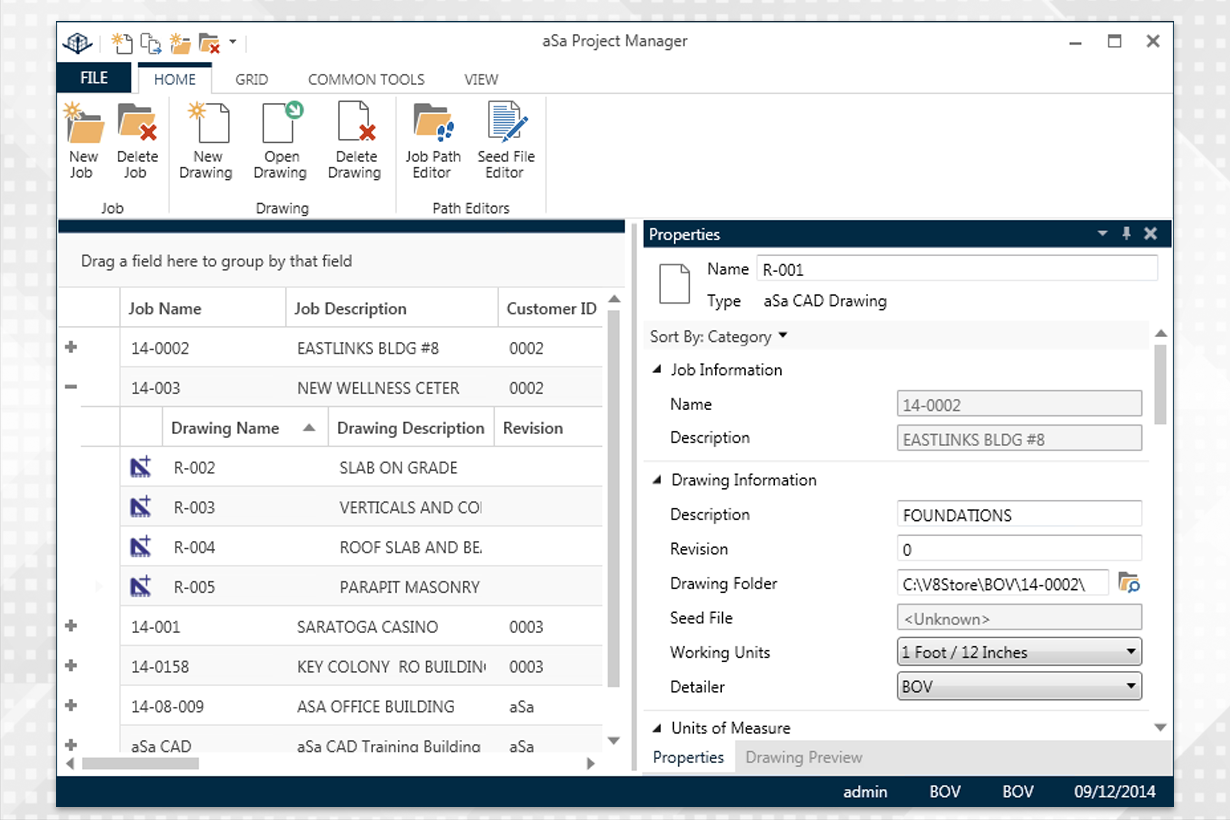Image resolution: width=1230 pixels, height=820 pixels.
Task: Sort by Drawing Description column header
Action: pos(411,428)
